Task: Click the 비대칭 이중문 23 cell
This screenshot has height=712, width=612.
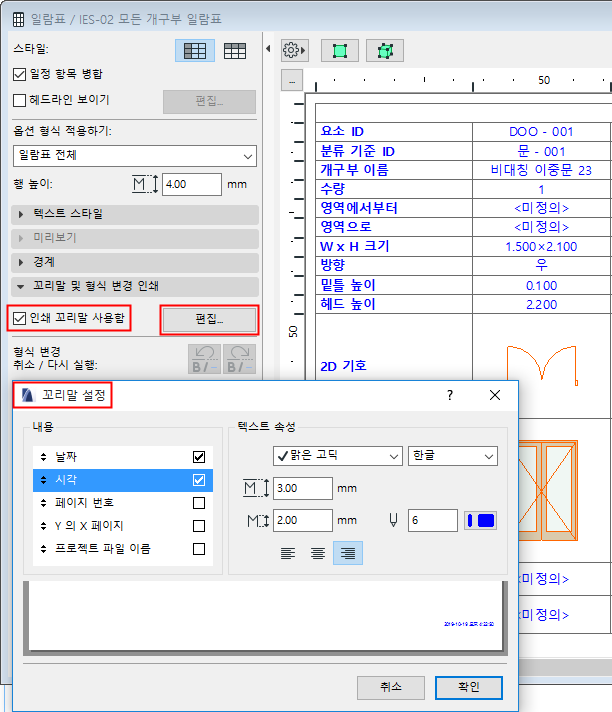Action: [x=541, y=170]
